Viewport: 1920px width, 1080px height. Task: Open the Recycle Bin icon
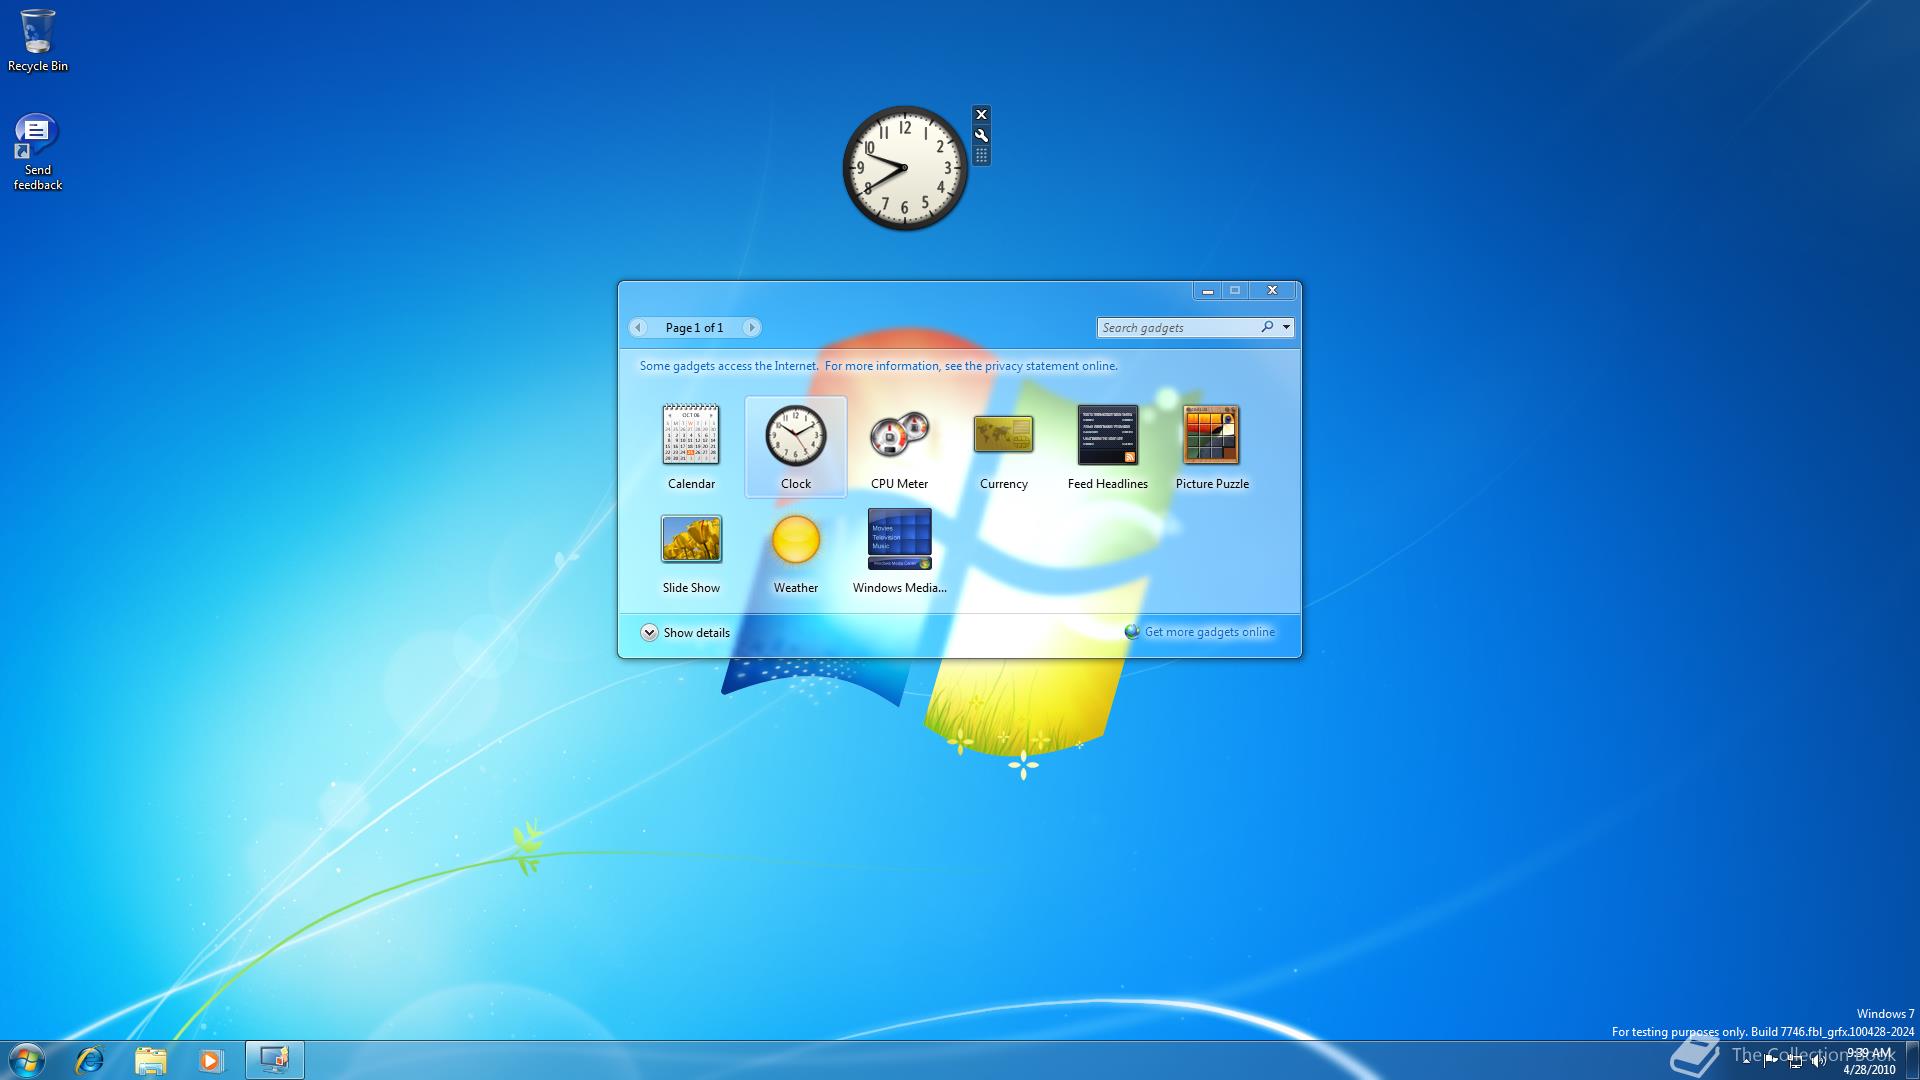click(x=38, y=41)
